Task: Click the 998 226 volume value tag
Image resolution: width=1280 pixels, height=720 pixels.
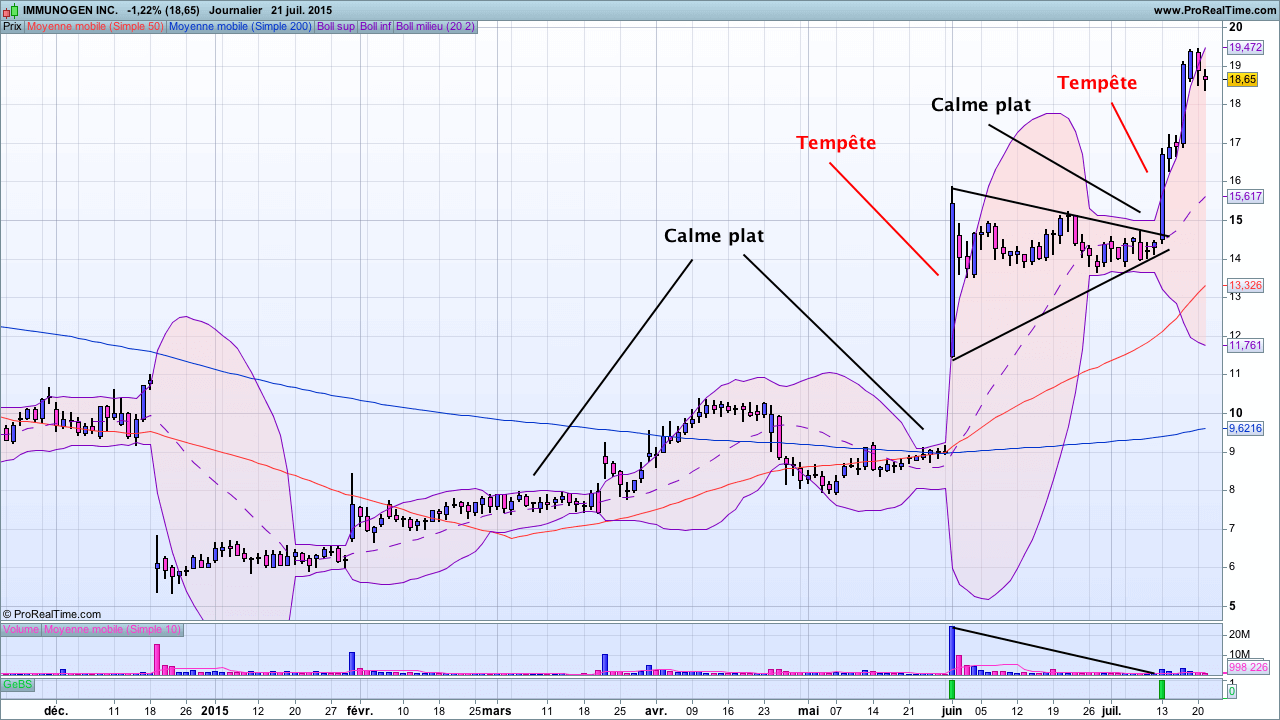Action: pyautogui.click(x=1248, y=668)
